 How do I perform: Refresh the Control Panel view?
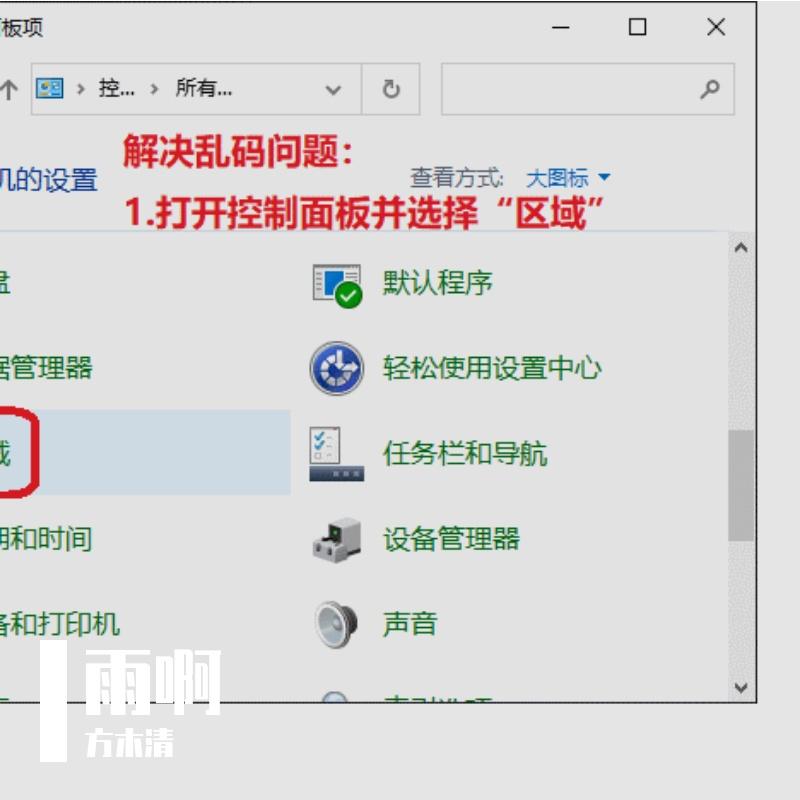391,89
